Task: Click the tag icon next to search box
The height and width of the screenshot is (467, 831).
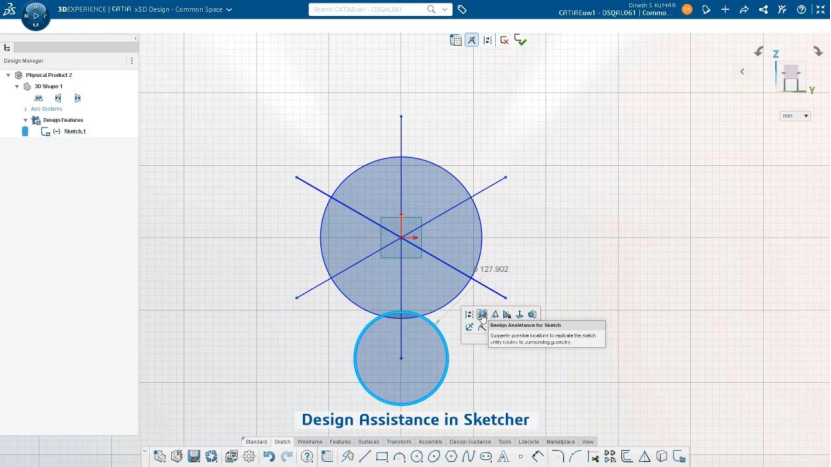Action: click(x=462, y=10)
